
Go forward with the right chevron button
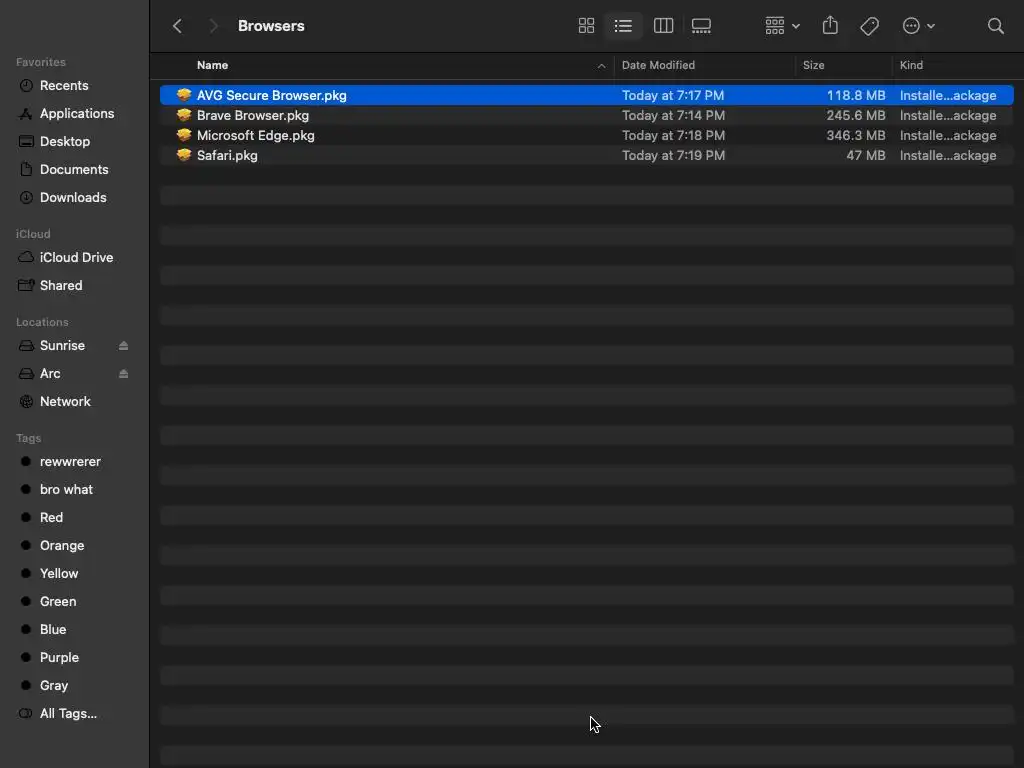[x=213, y=26]
